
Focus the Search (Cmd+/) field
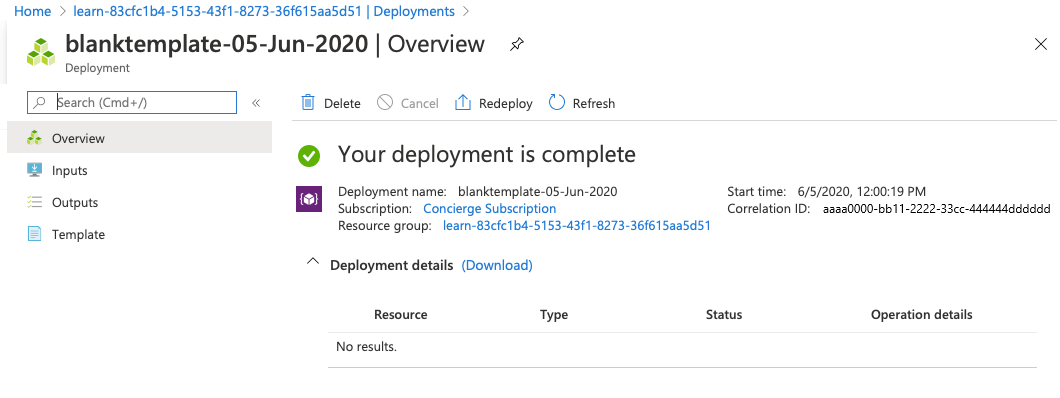tap(132, 103)
